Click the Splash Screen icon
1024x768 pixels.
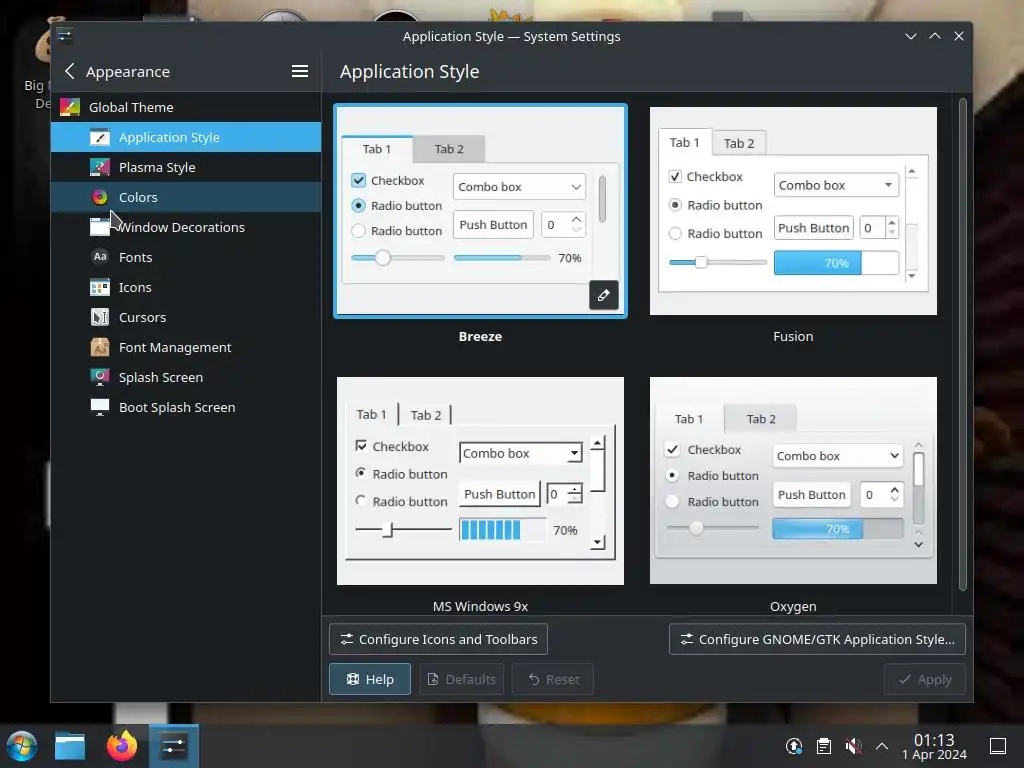point(99,377)
